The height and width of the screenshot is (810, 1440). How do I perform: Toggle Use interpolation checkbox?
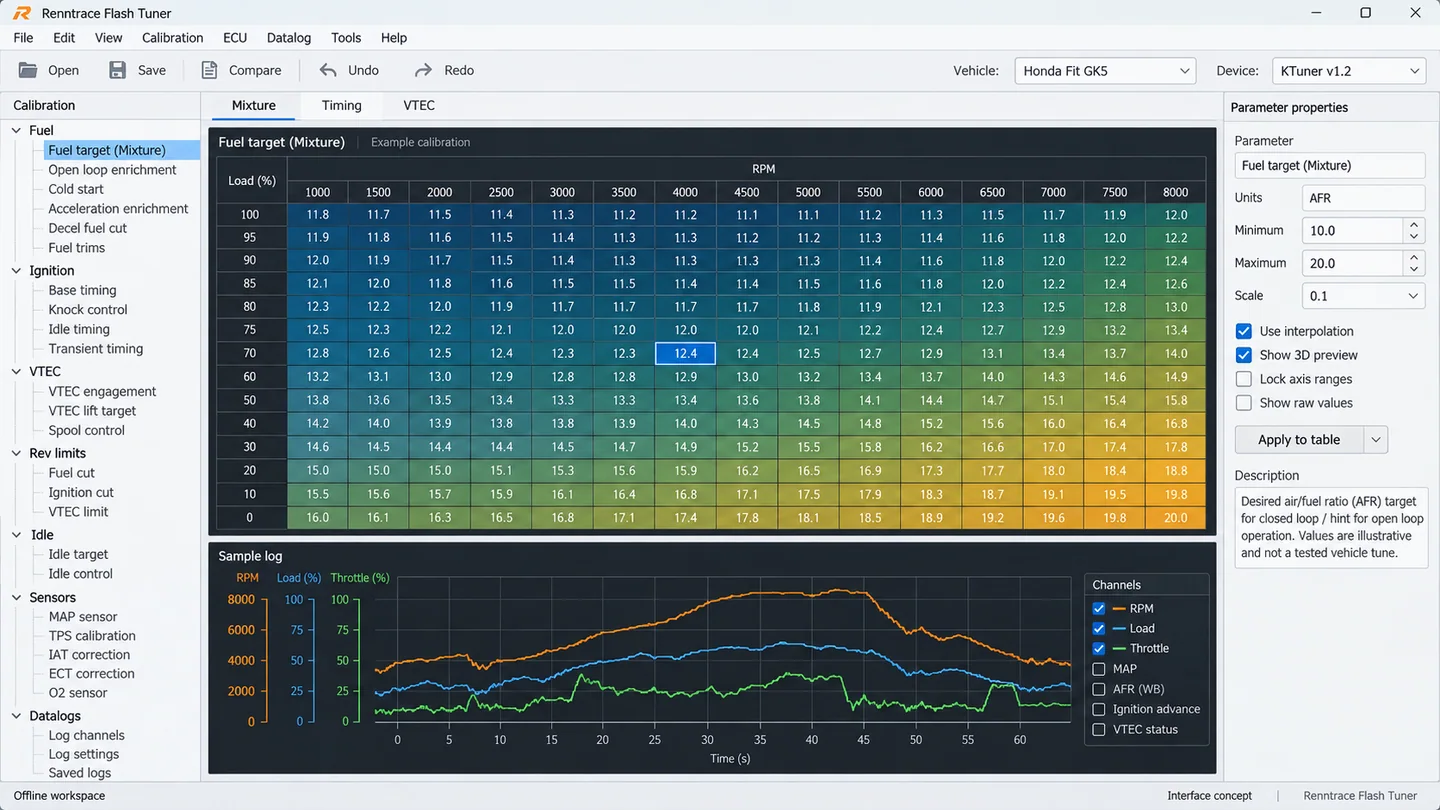(x=1243, y=331)
